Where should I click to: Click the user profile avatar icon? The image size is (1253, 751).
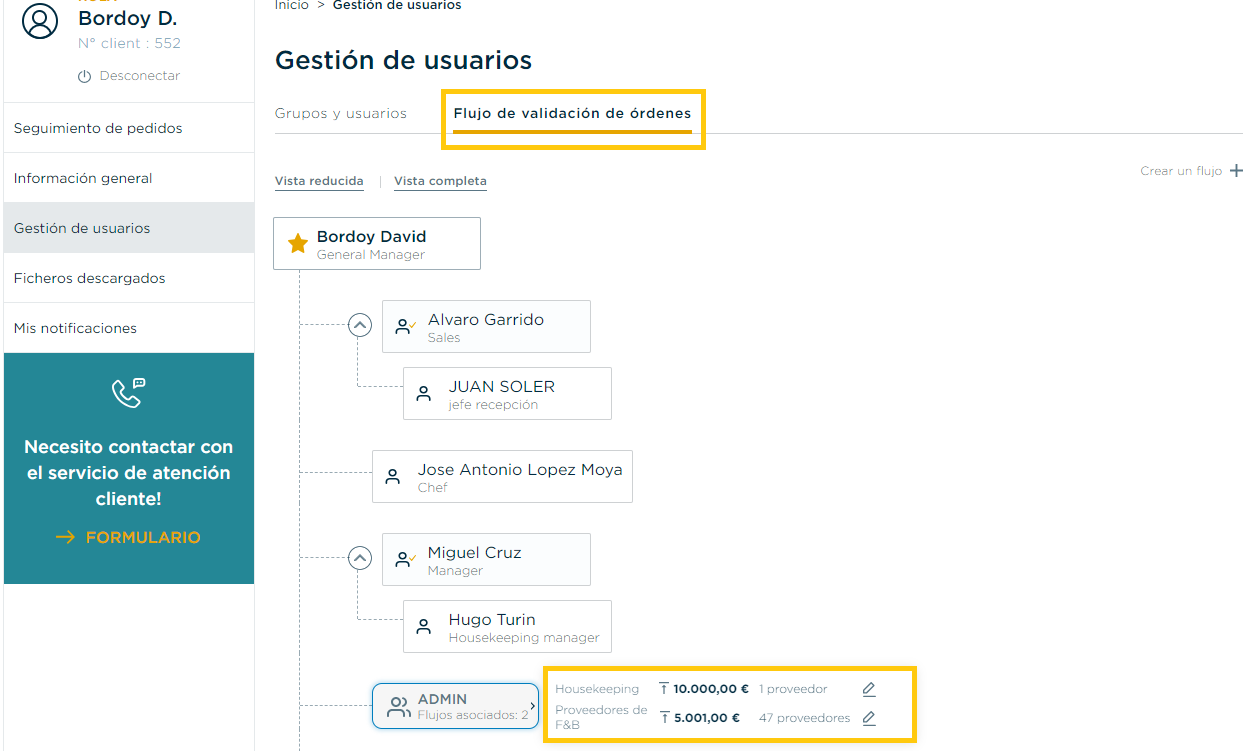pos(40,20)
